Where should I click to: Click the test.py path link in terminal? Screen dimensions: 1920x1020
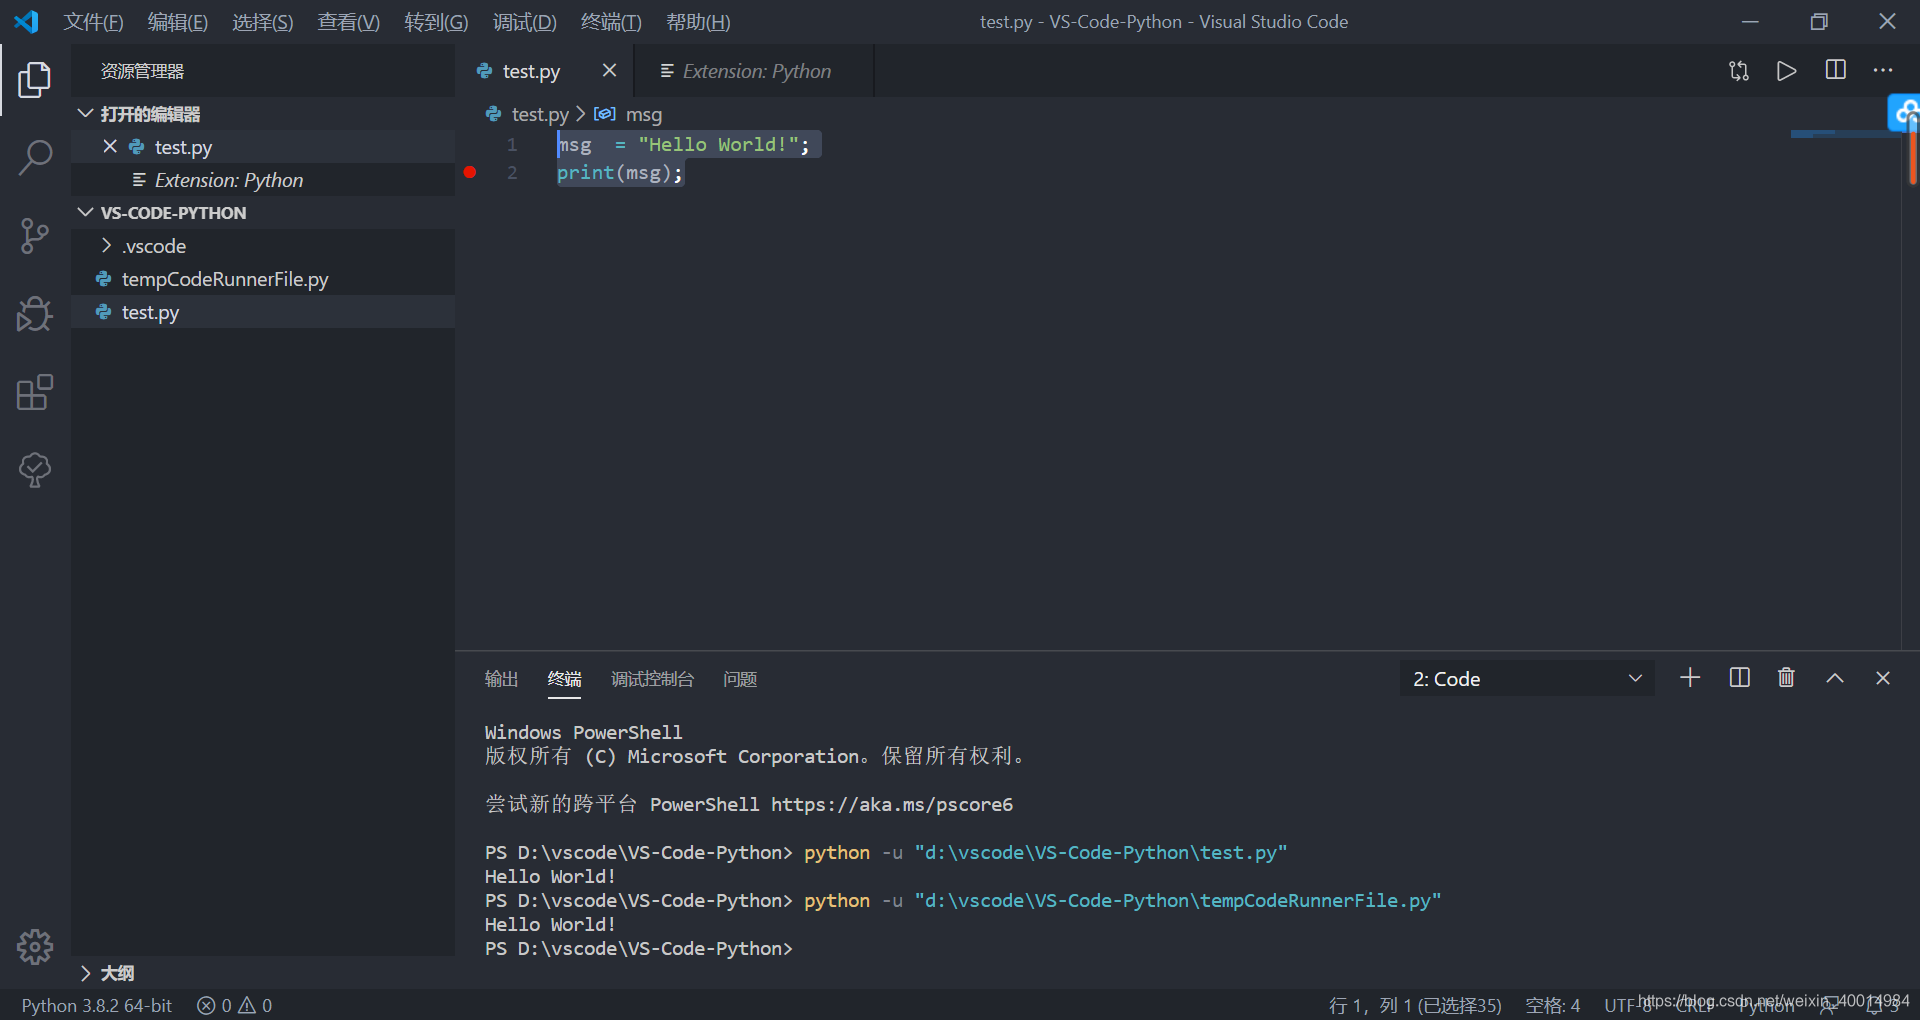tap(1101, 852)
